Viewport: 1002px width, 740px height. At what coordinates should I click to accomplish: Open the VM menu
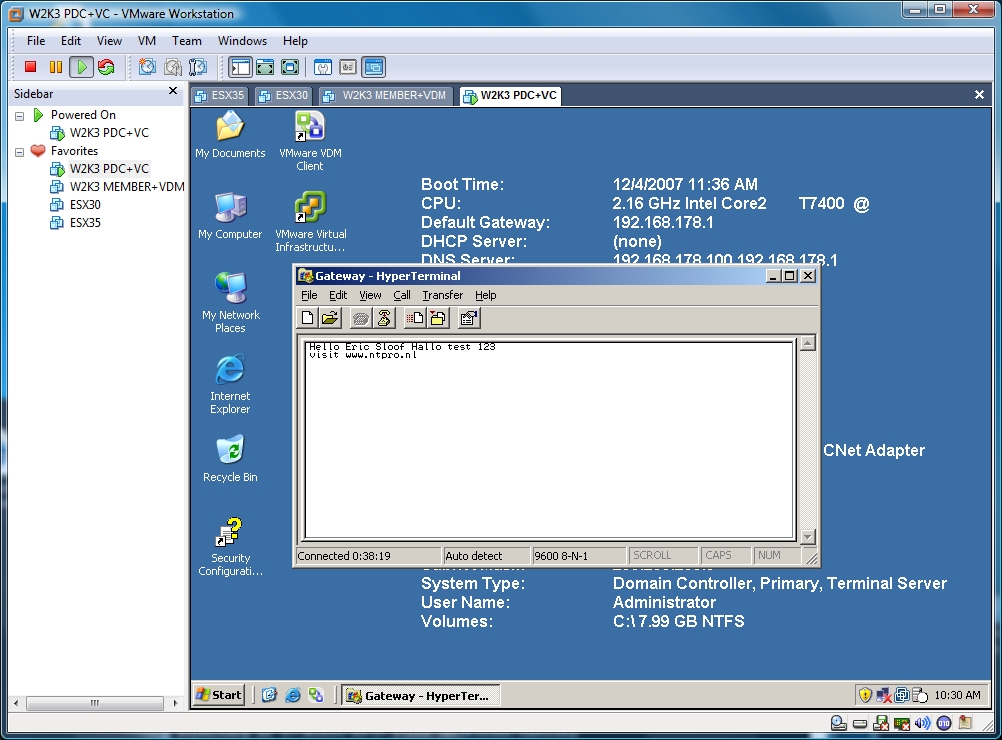147,41
